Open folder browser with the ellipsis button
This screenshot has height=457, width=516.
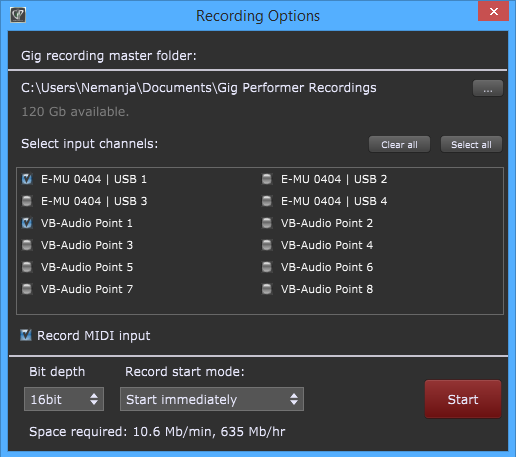pos(488,88)
